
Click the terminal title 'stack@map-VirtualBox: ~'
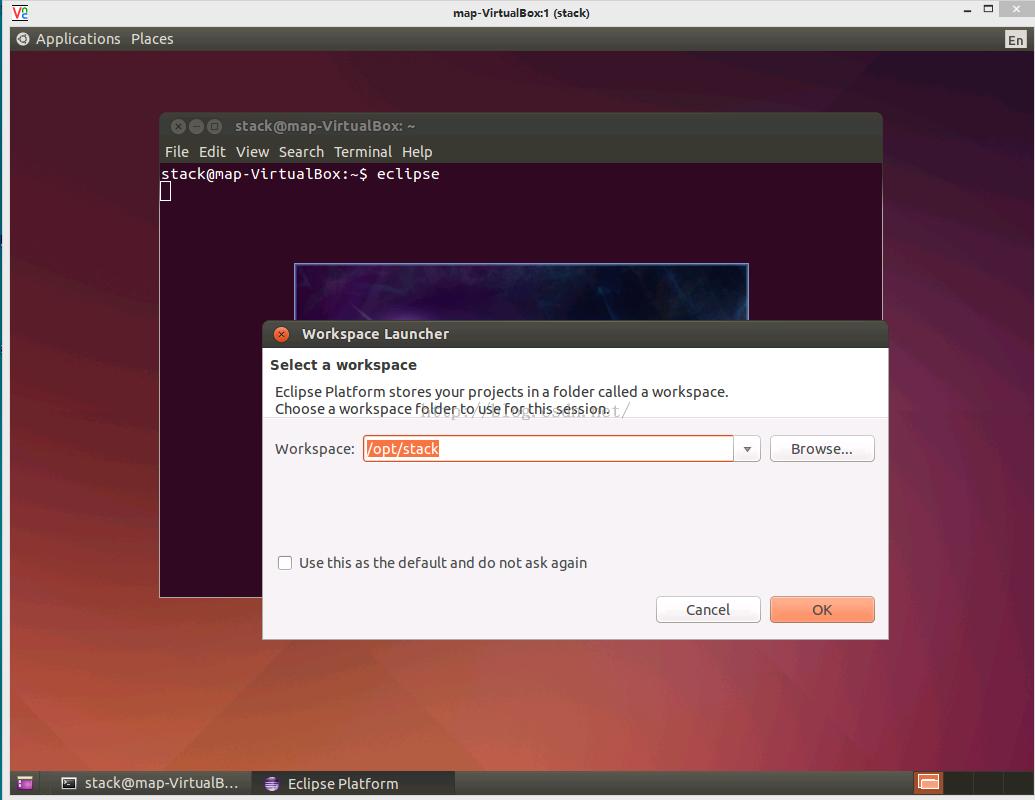pyautogui.click(x=325, y=126)
